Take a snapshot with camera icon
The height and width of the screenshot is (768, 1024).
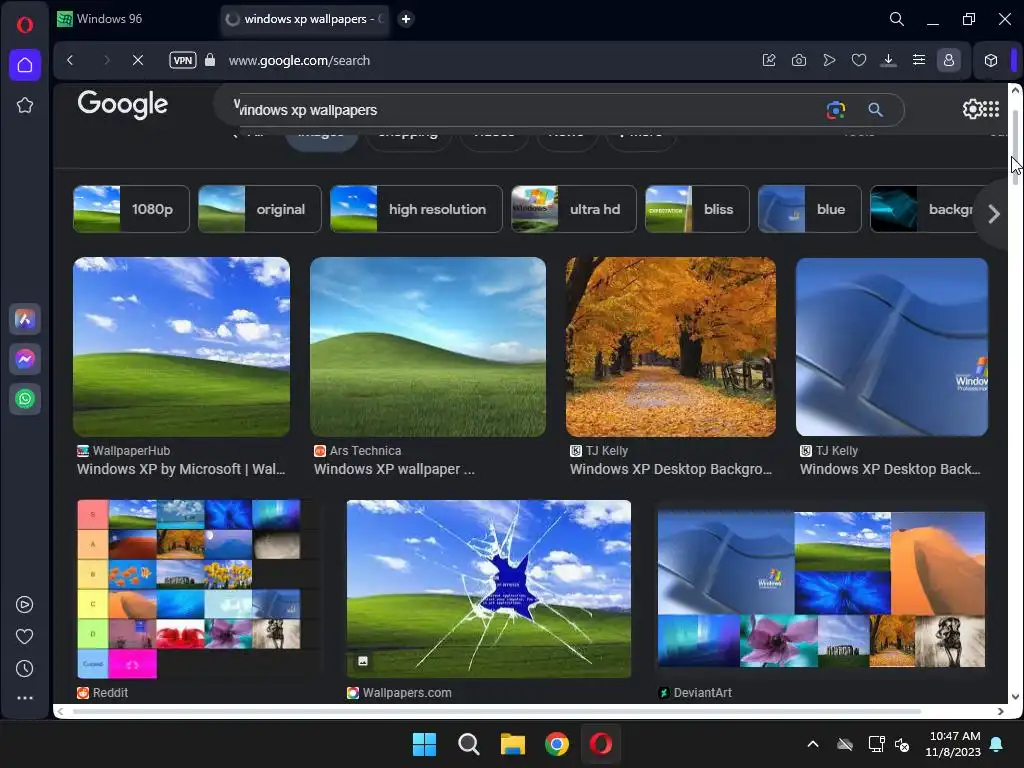799,60
